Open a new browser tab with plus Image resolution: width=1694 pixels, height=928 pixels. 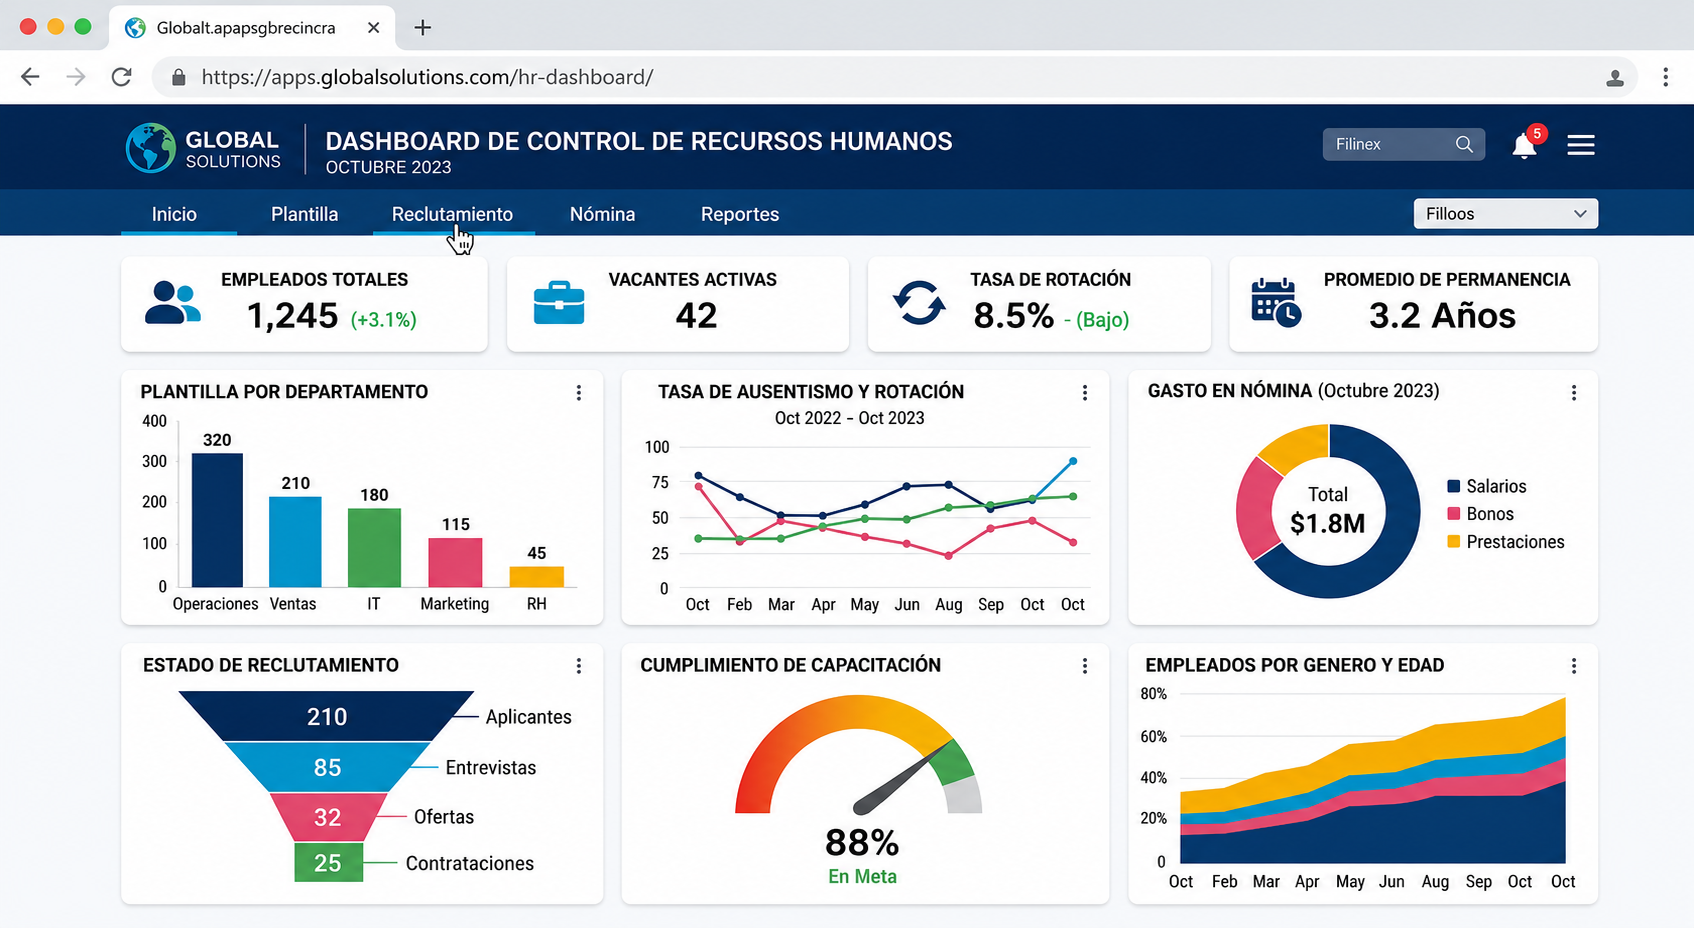tap(423, 27)
